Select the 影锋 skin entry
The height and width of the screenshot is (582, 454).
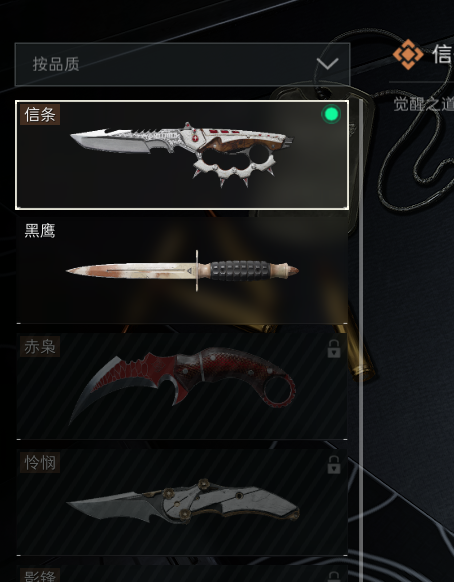pyautogui.click(x=182, y=573)
